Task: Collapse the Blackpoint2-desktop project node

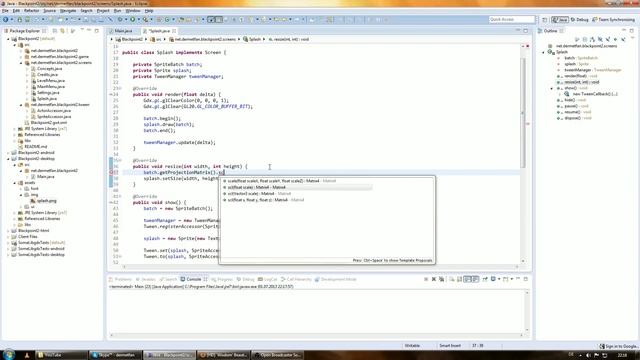Action: pos(8,159)
